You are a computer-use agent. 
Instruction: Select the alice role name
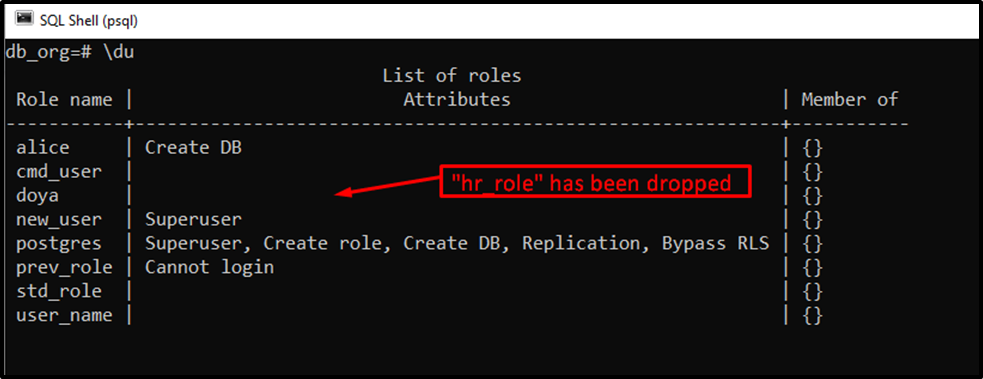[43, 148]
